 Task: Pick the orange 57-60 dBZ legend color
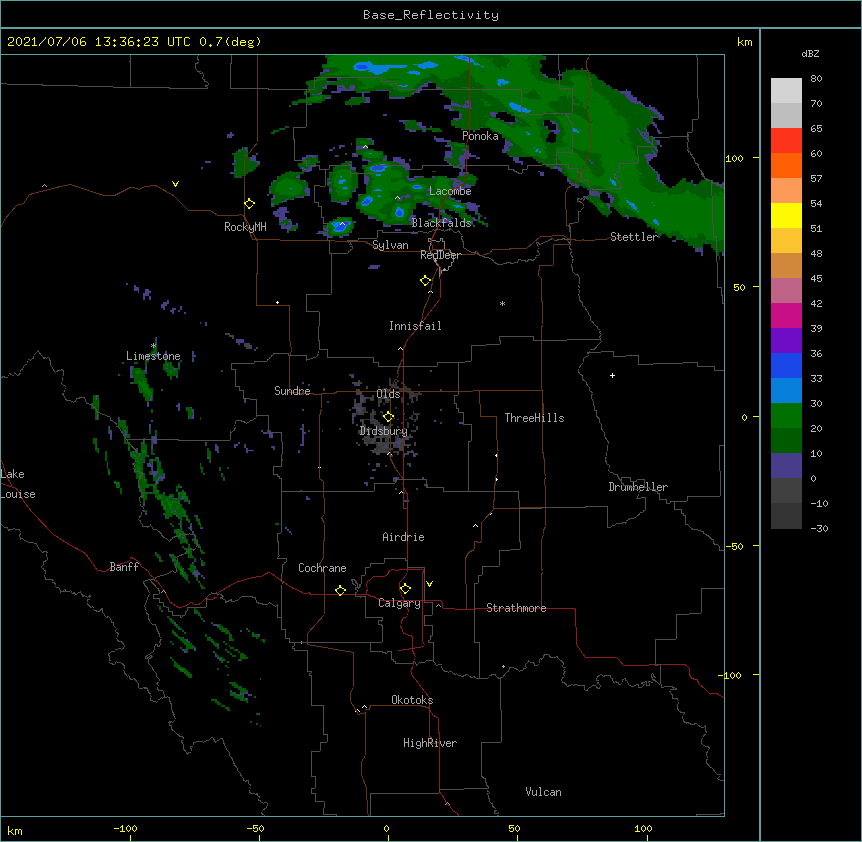[786, 165]
